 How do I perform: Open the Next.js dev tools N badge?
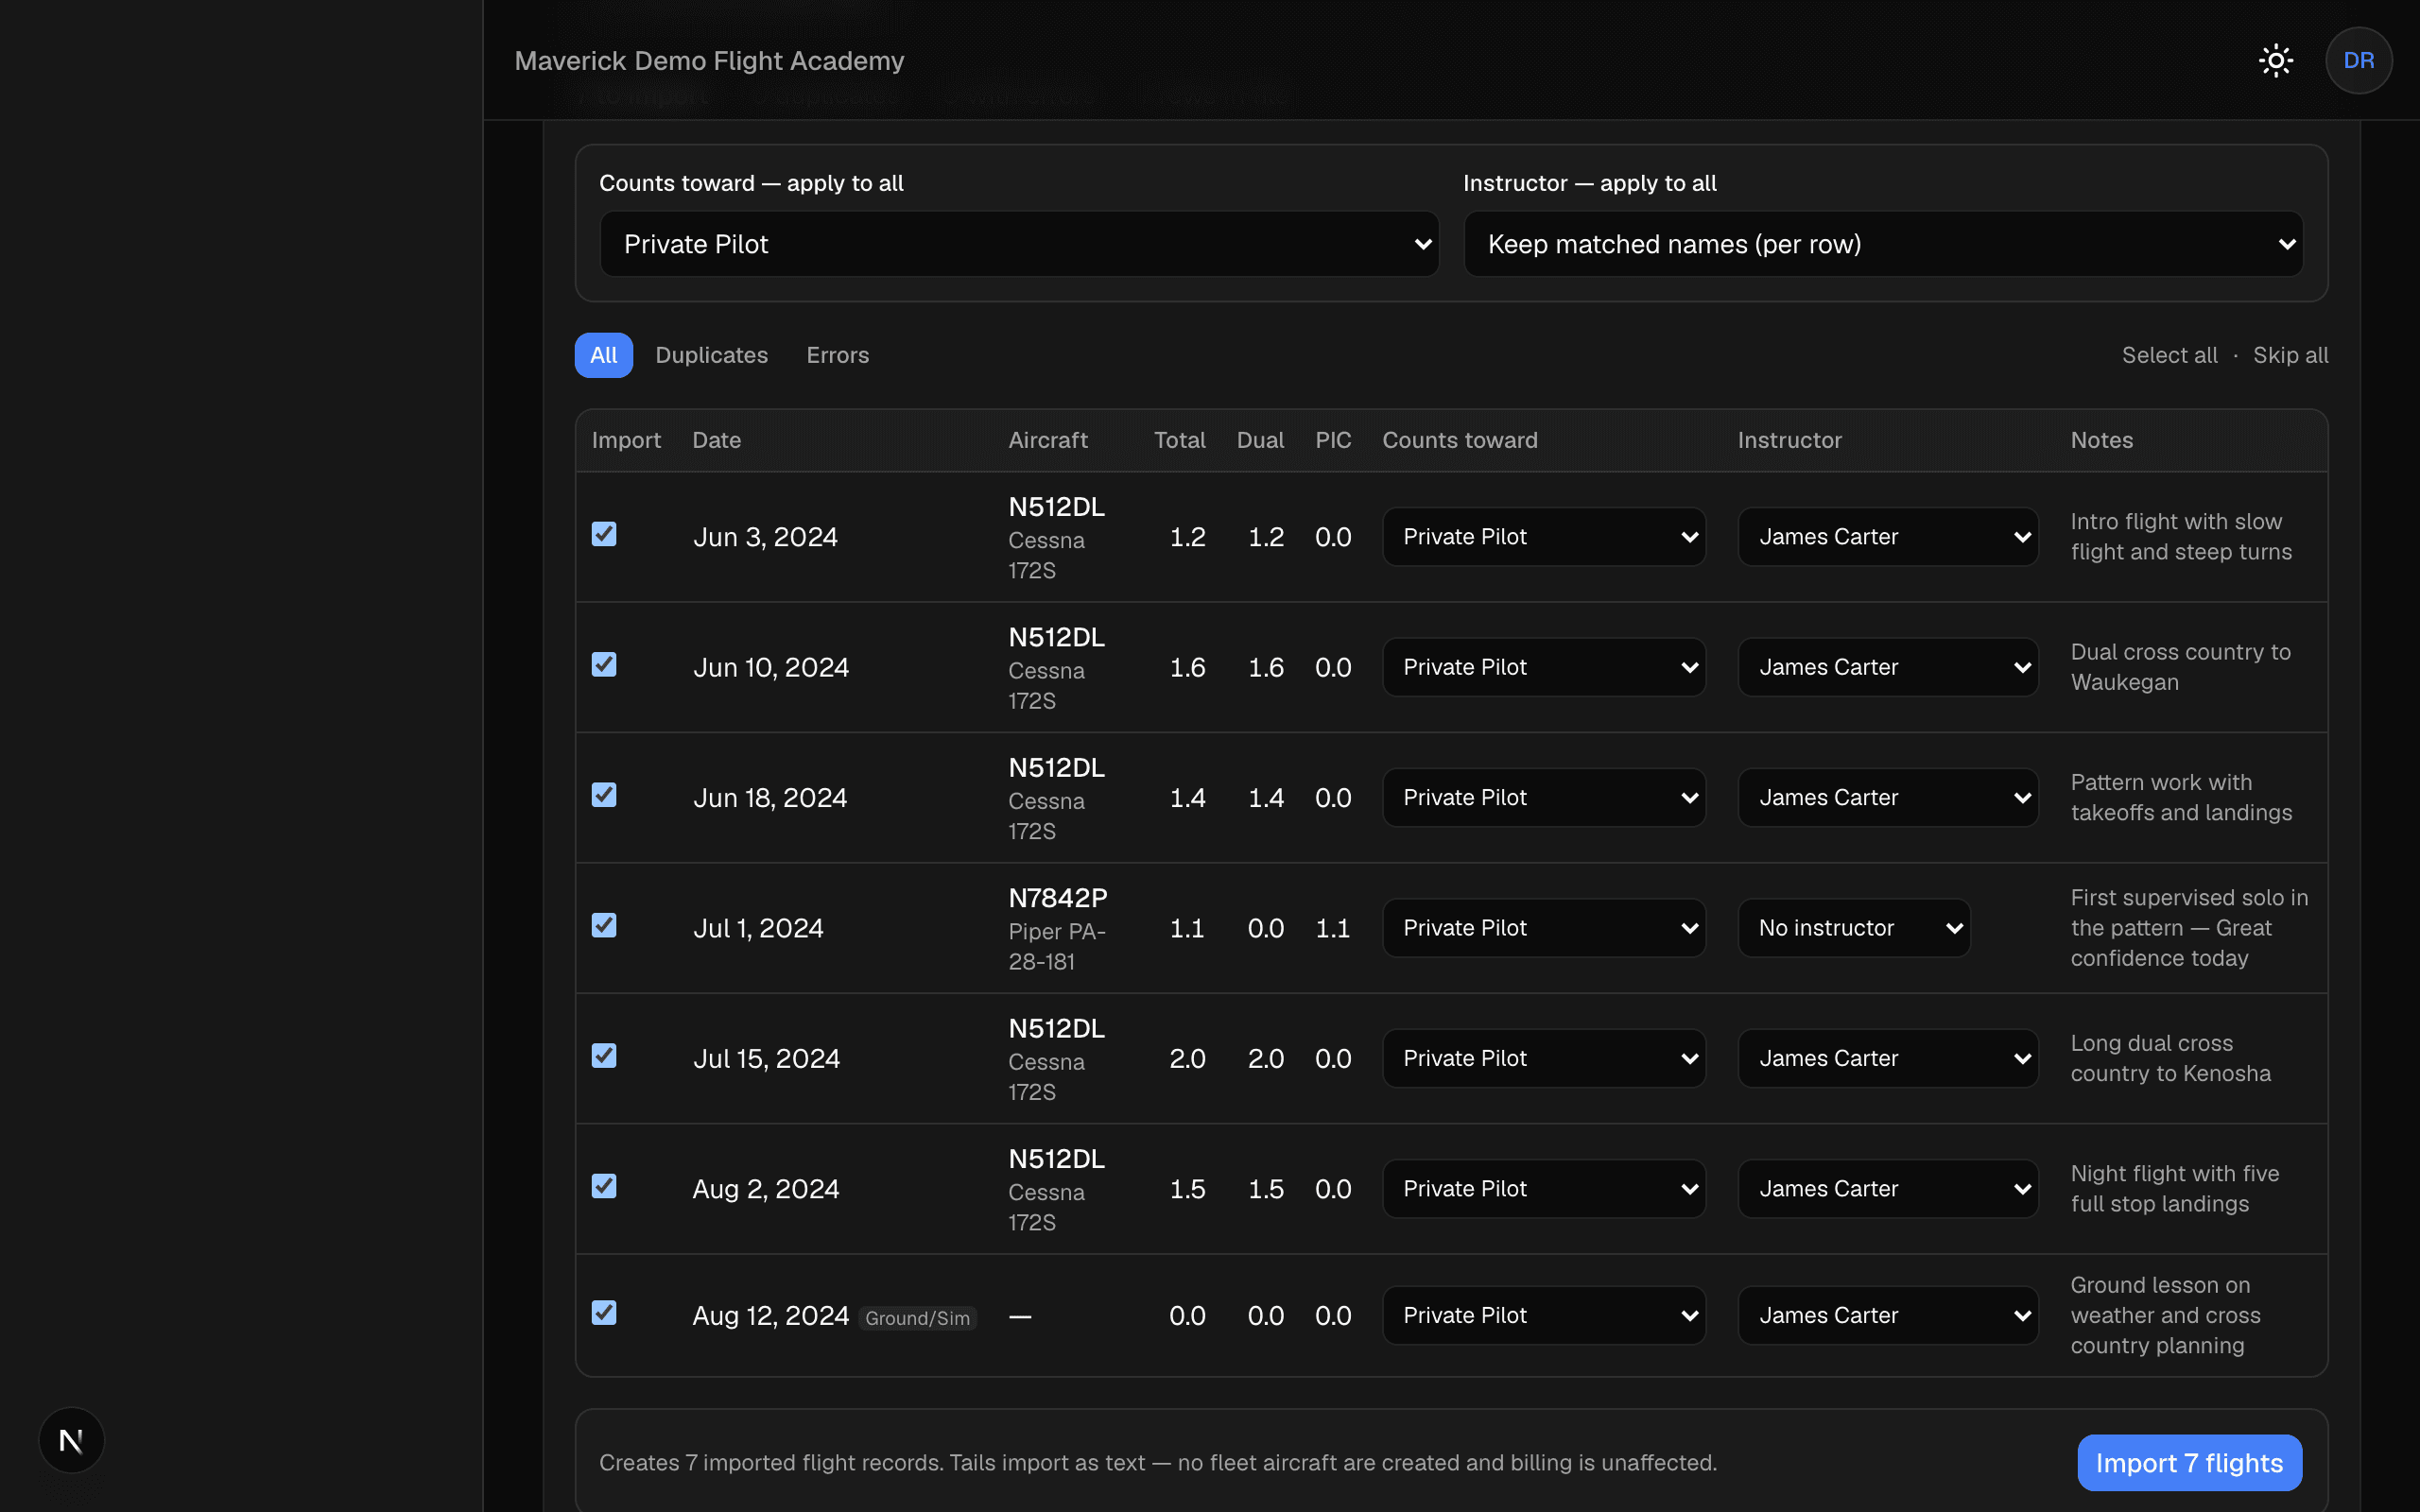point(71,1440)
